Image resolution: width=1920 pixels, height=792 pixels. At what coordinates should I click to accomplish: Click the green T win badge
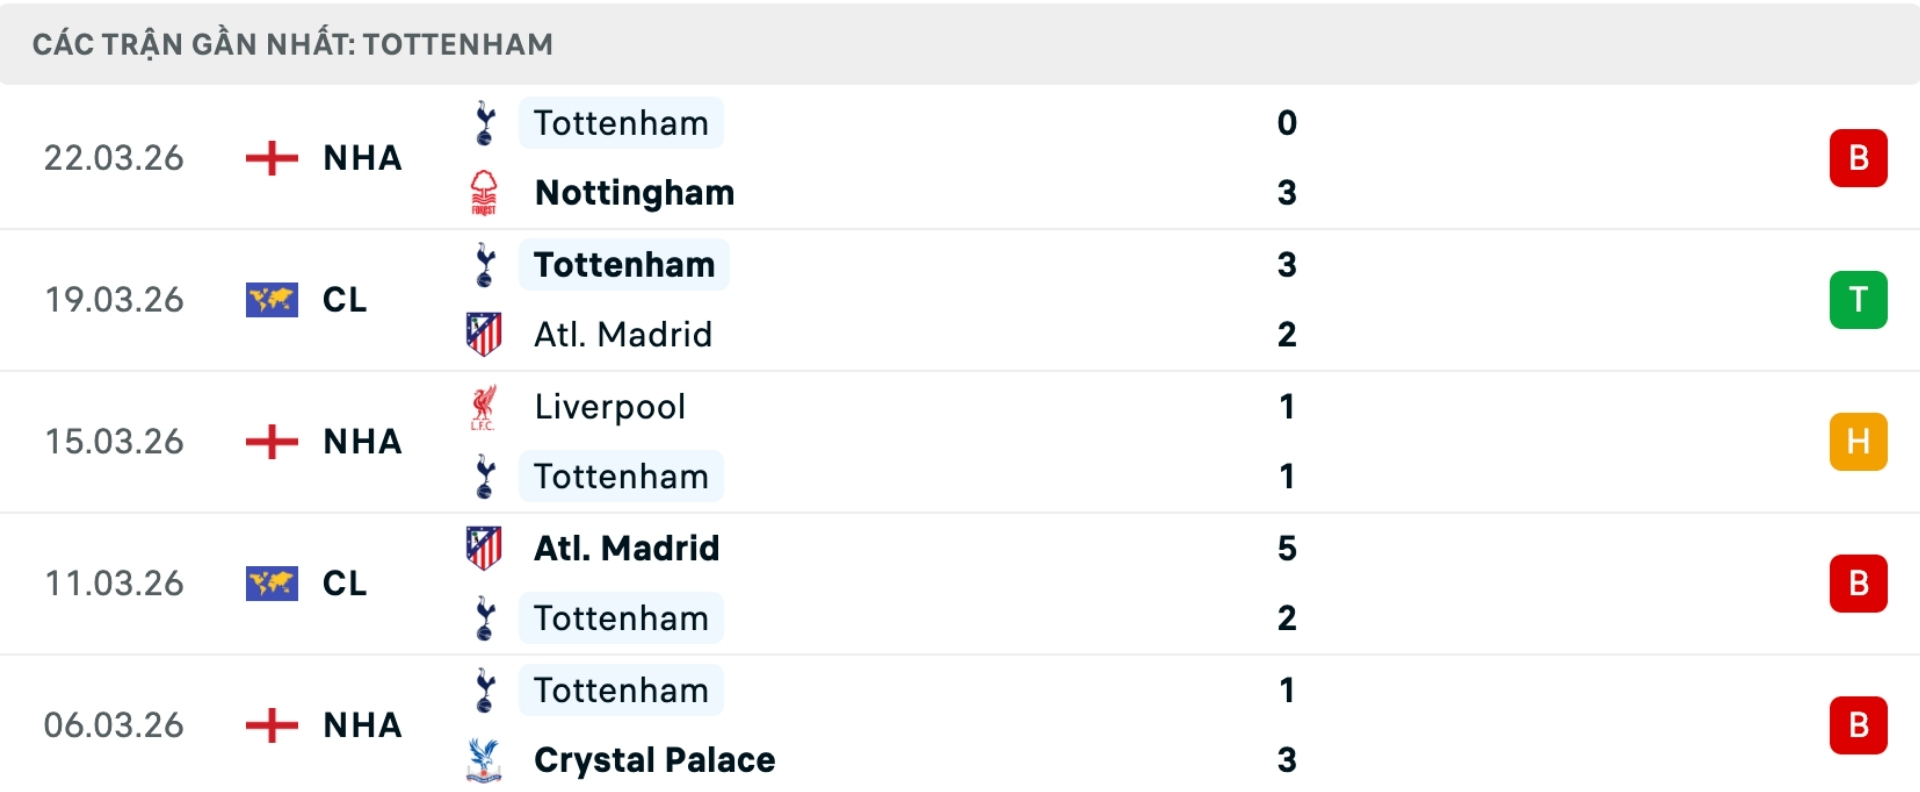tap(1858, 300)
